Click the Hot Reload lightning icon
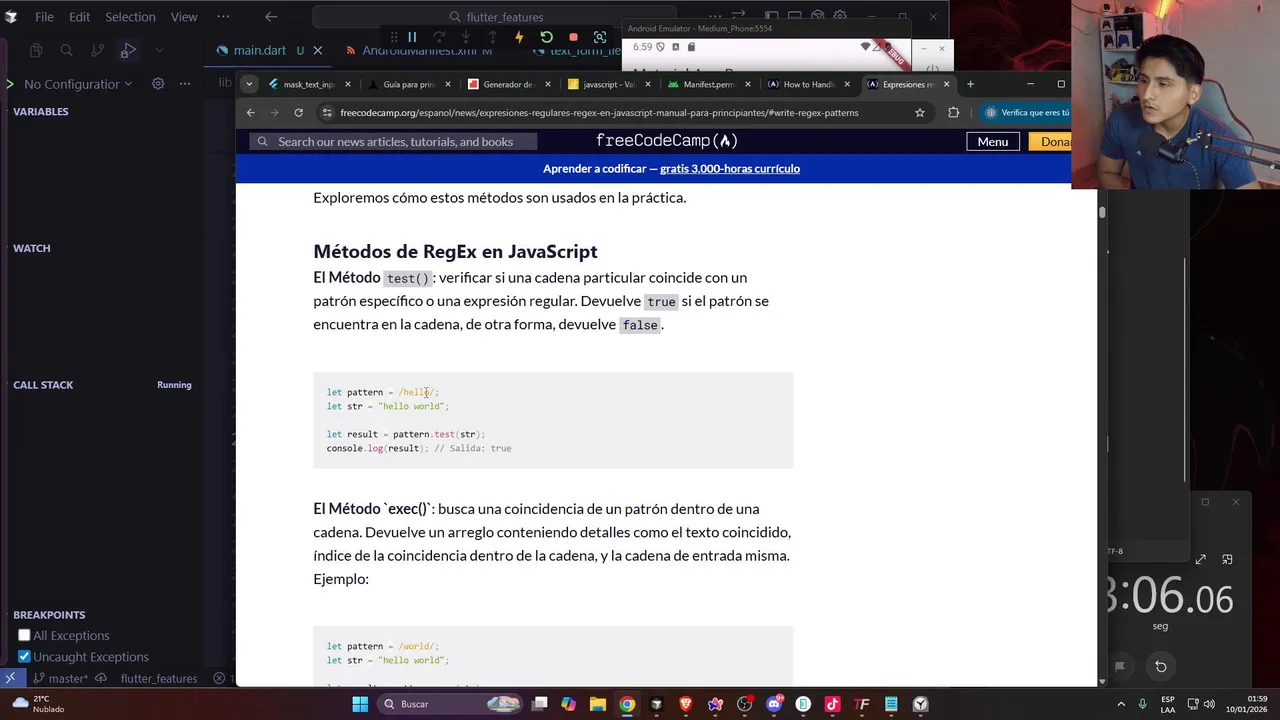The height and width of the screenshot is (720, 1280). pos(519,37)
